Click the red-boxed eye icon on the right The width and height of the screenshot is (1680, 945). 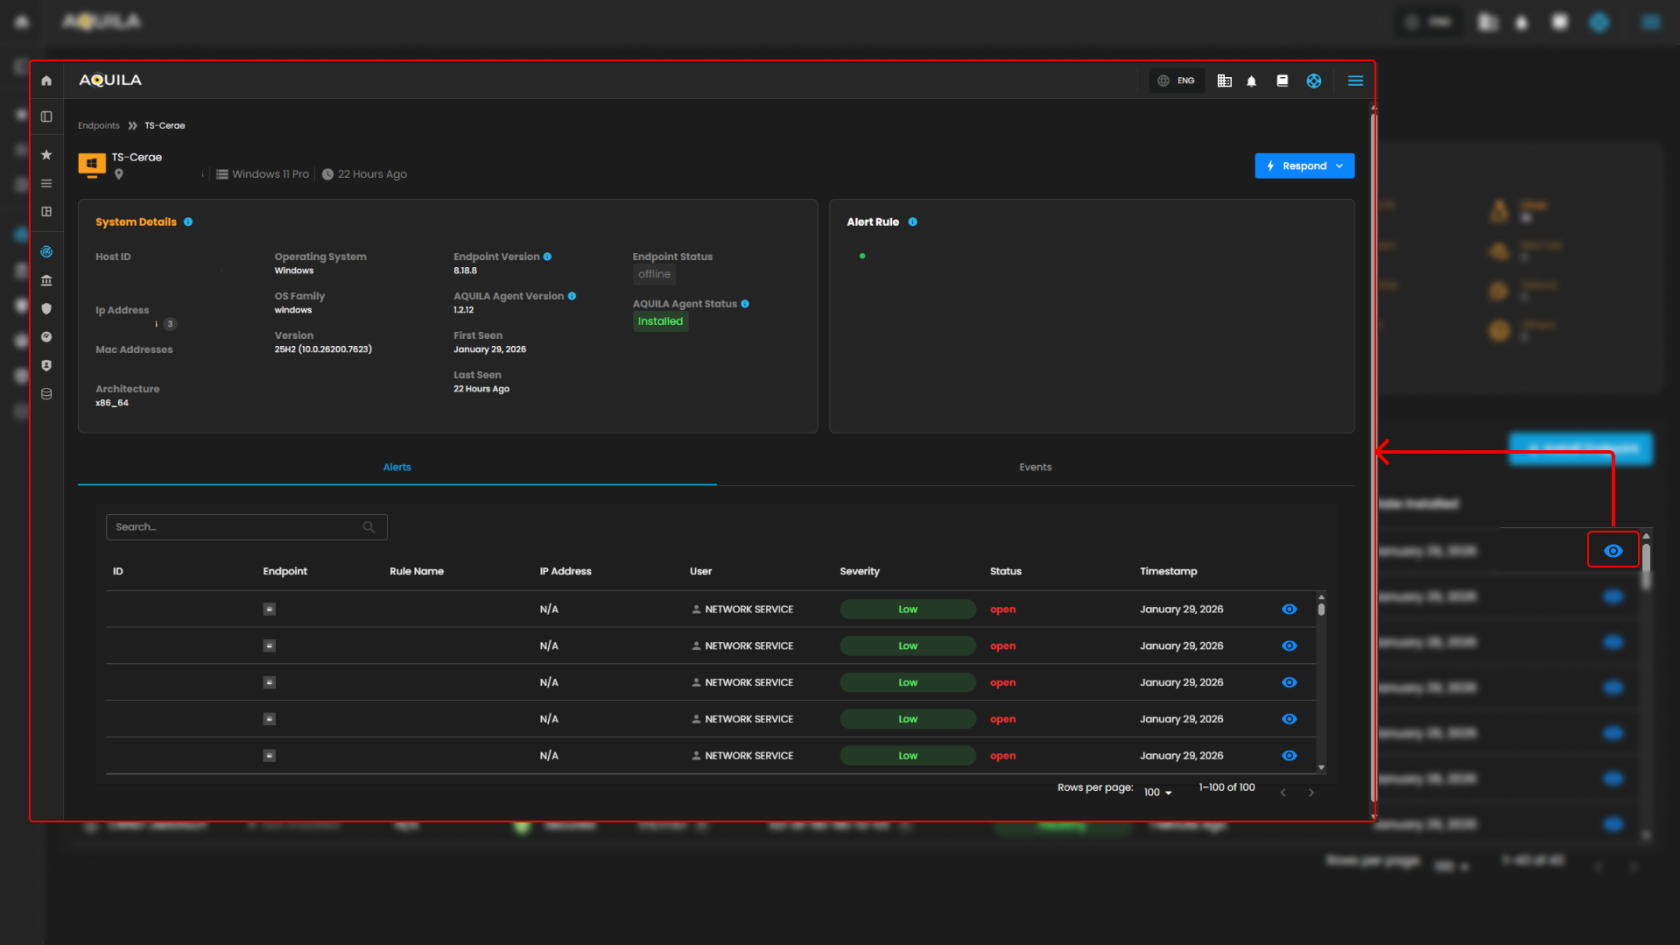1613,551
